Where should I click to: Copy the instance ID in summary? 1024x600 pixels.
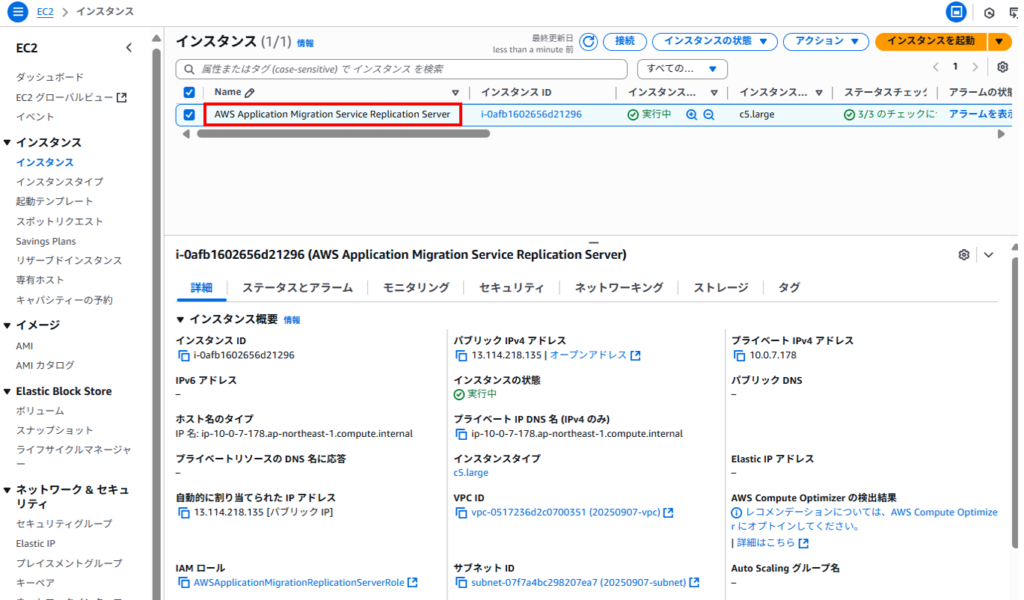tap(184, 356)
